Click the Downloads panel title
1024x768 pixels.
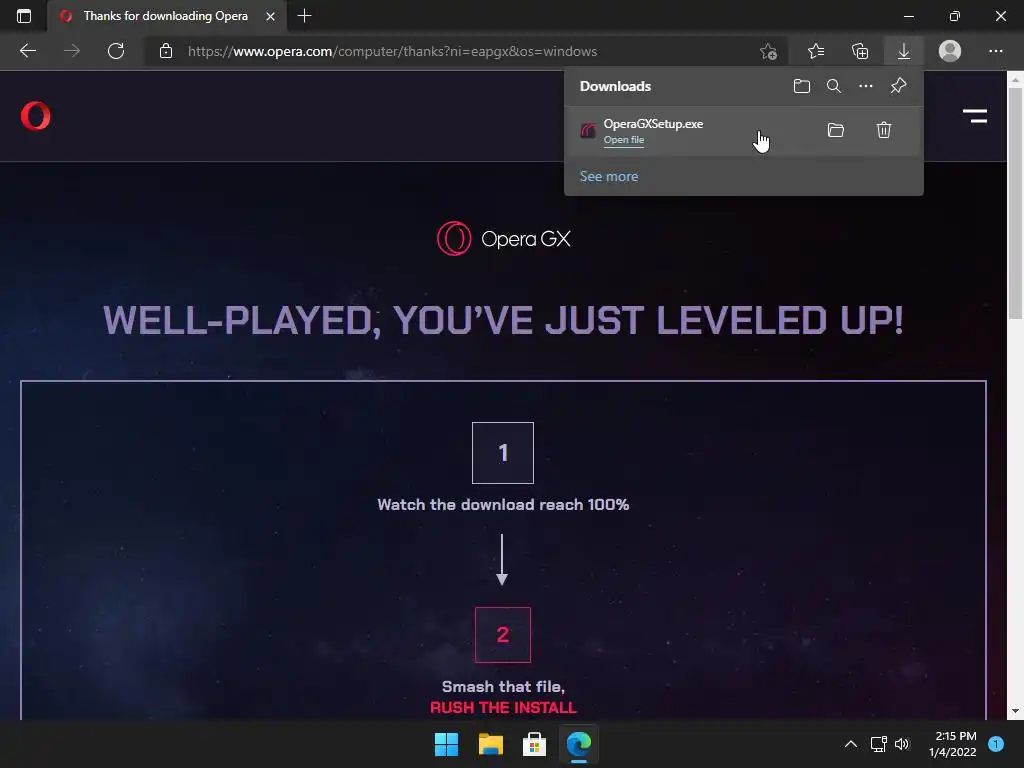pos(615,86)
